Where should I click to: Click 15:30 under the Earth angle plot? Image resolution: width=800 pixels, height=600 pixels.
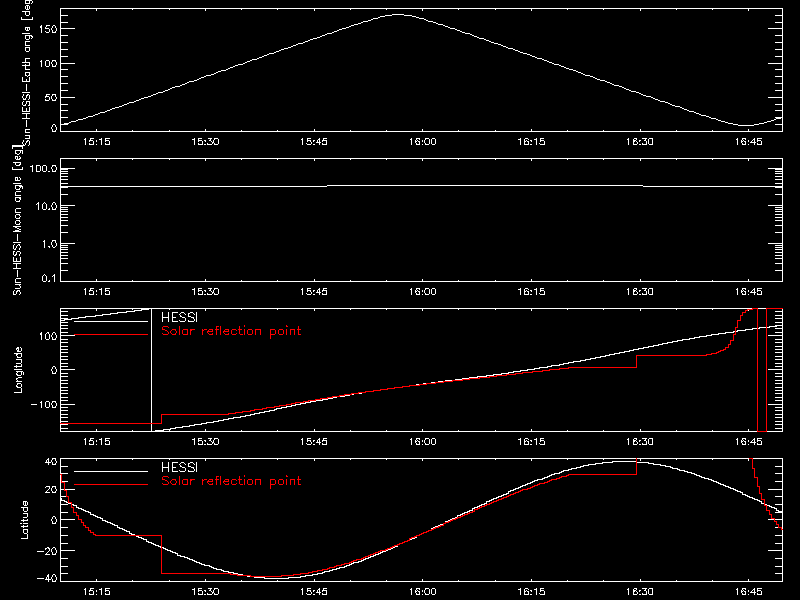click(205, 142)
